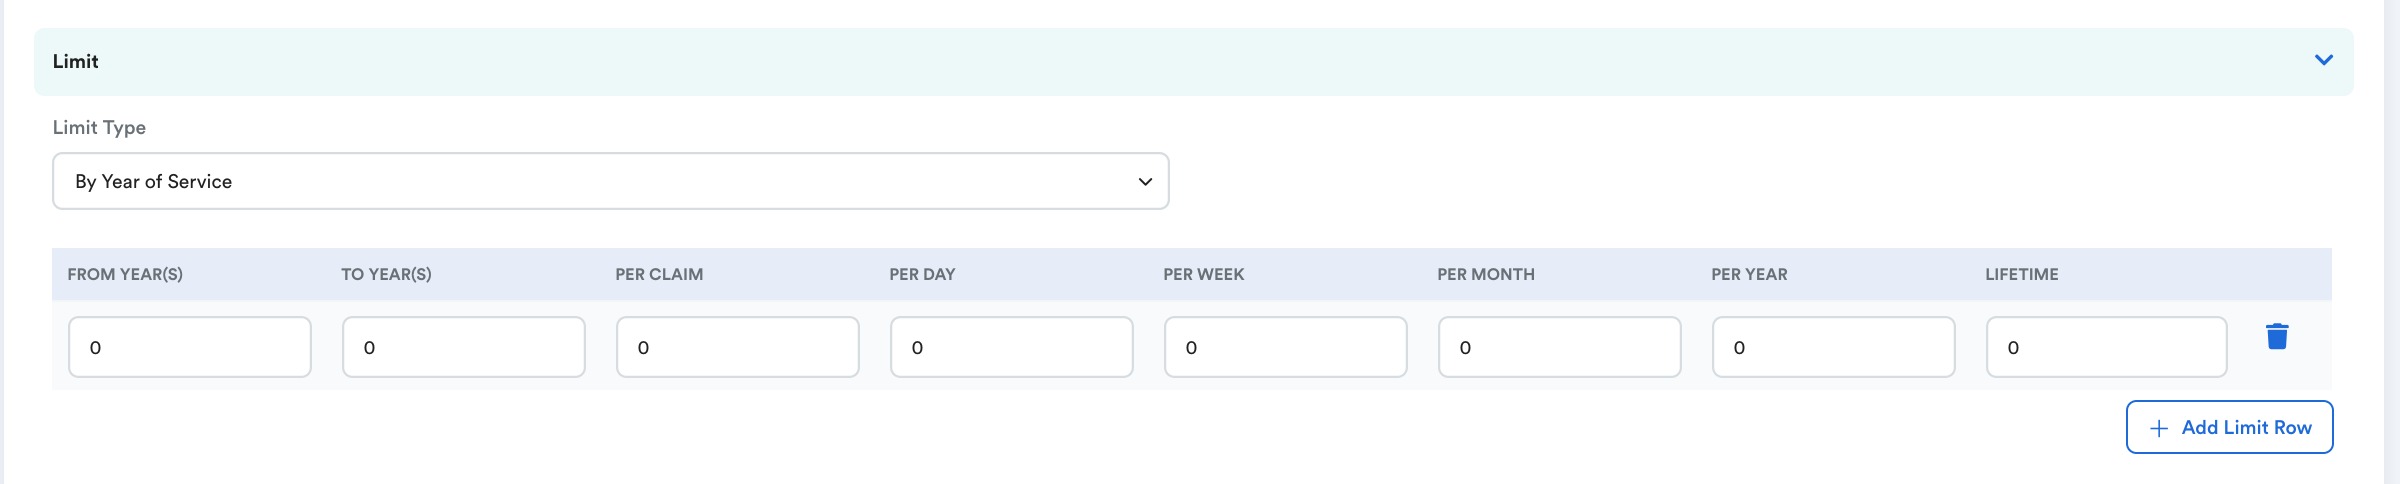Image resolution: width=2400 pixels, height=484 pixels.
Task: Click the PER WEEK column header
Action: click(1204, 274)
